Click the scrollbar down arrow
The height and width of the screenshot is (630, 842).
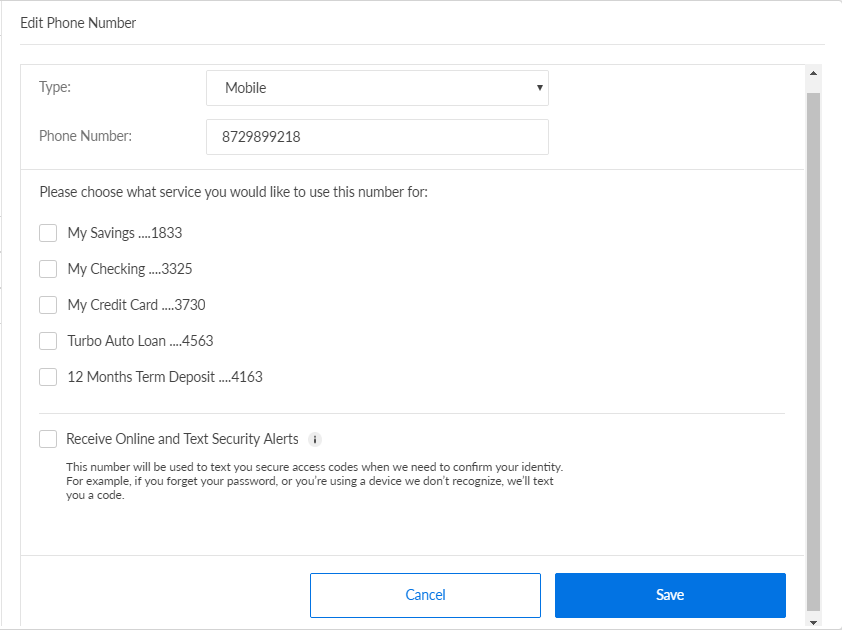[x=813, y=622]
